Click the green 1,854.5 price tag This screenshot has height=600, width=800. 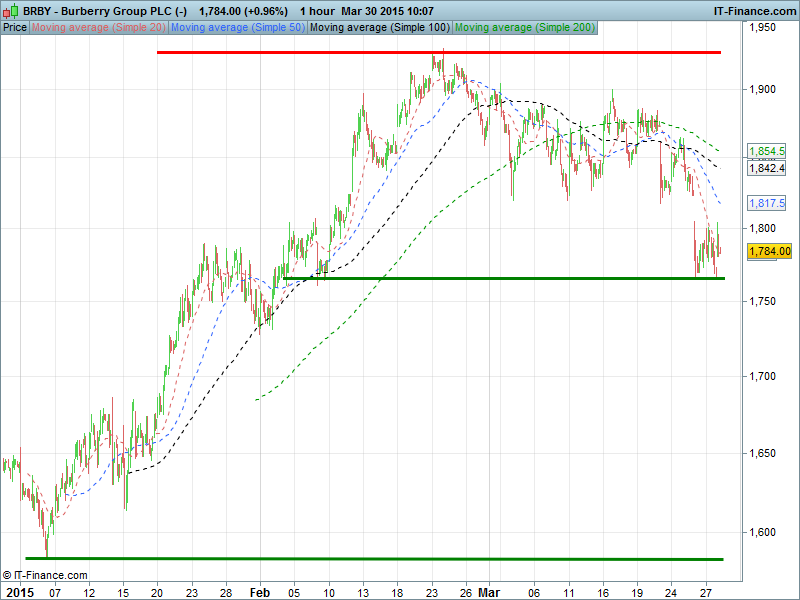pyautogui.click(x=767, y=151)
